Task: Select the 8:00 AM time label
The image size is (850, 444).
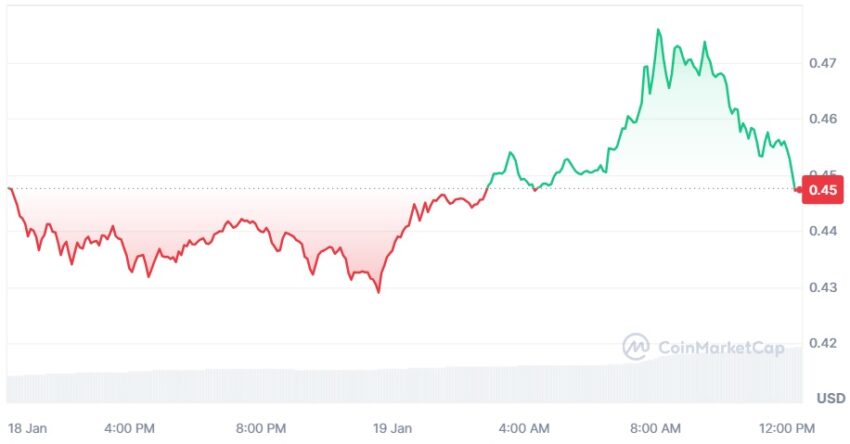Action: coord(655,428)
